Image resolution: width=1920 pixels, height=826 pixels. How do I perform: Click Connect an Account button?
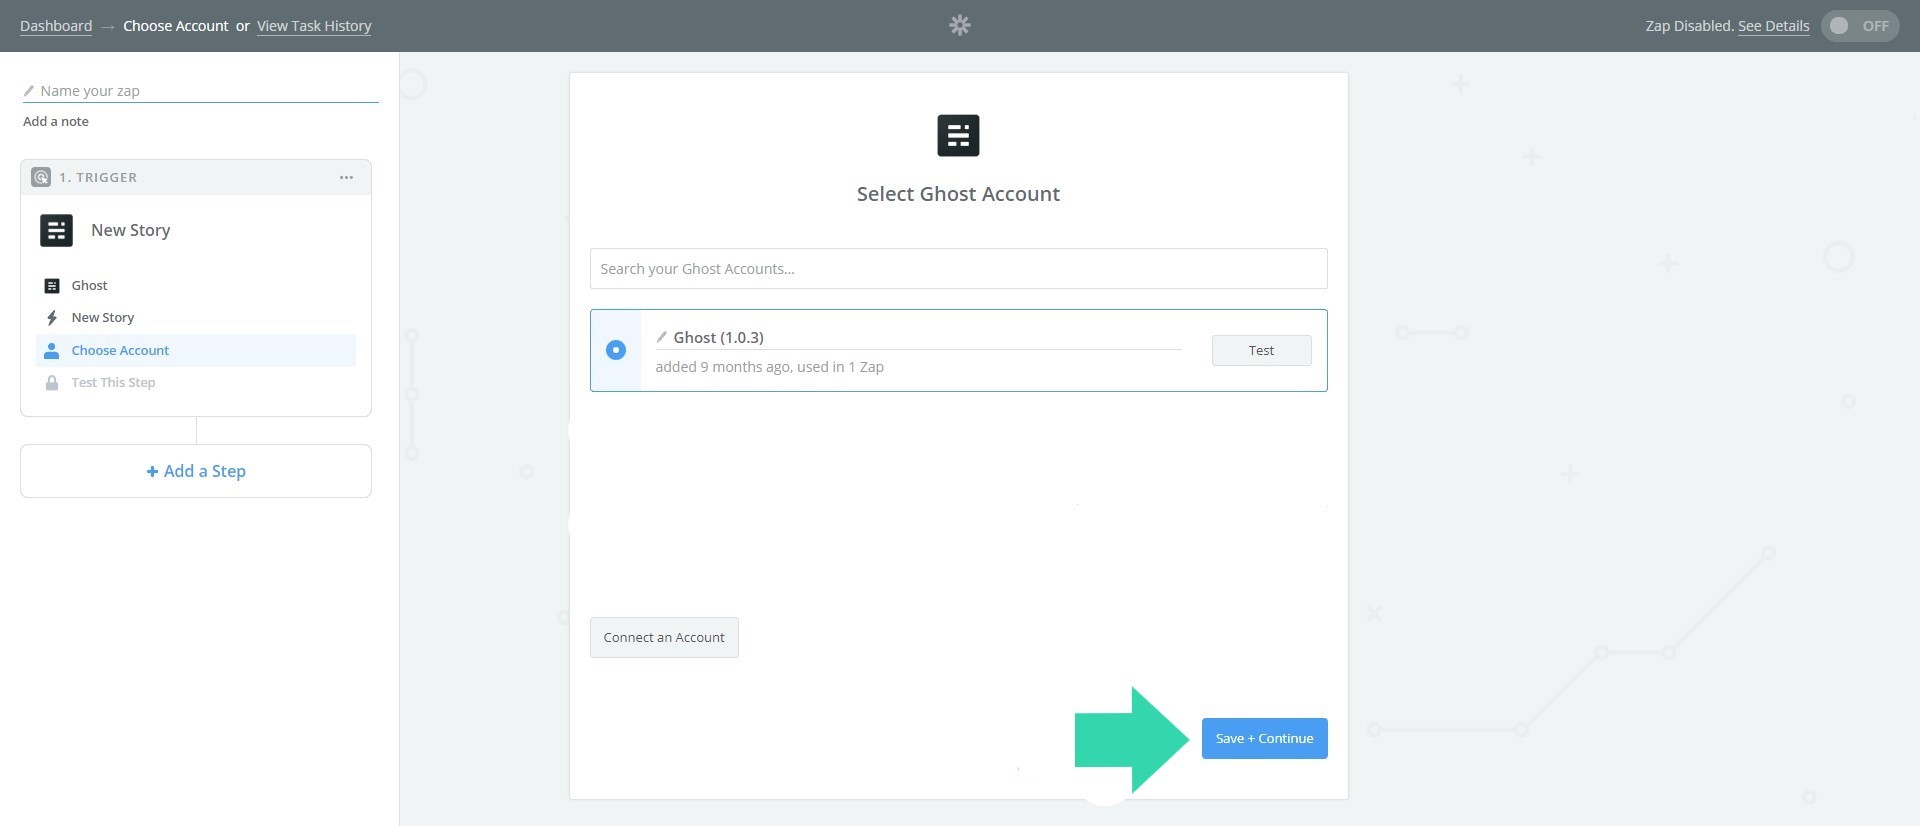tap(664, 638)
